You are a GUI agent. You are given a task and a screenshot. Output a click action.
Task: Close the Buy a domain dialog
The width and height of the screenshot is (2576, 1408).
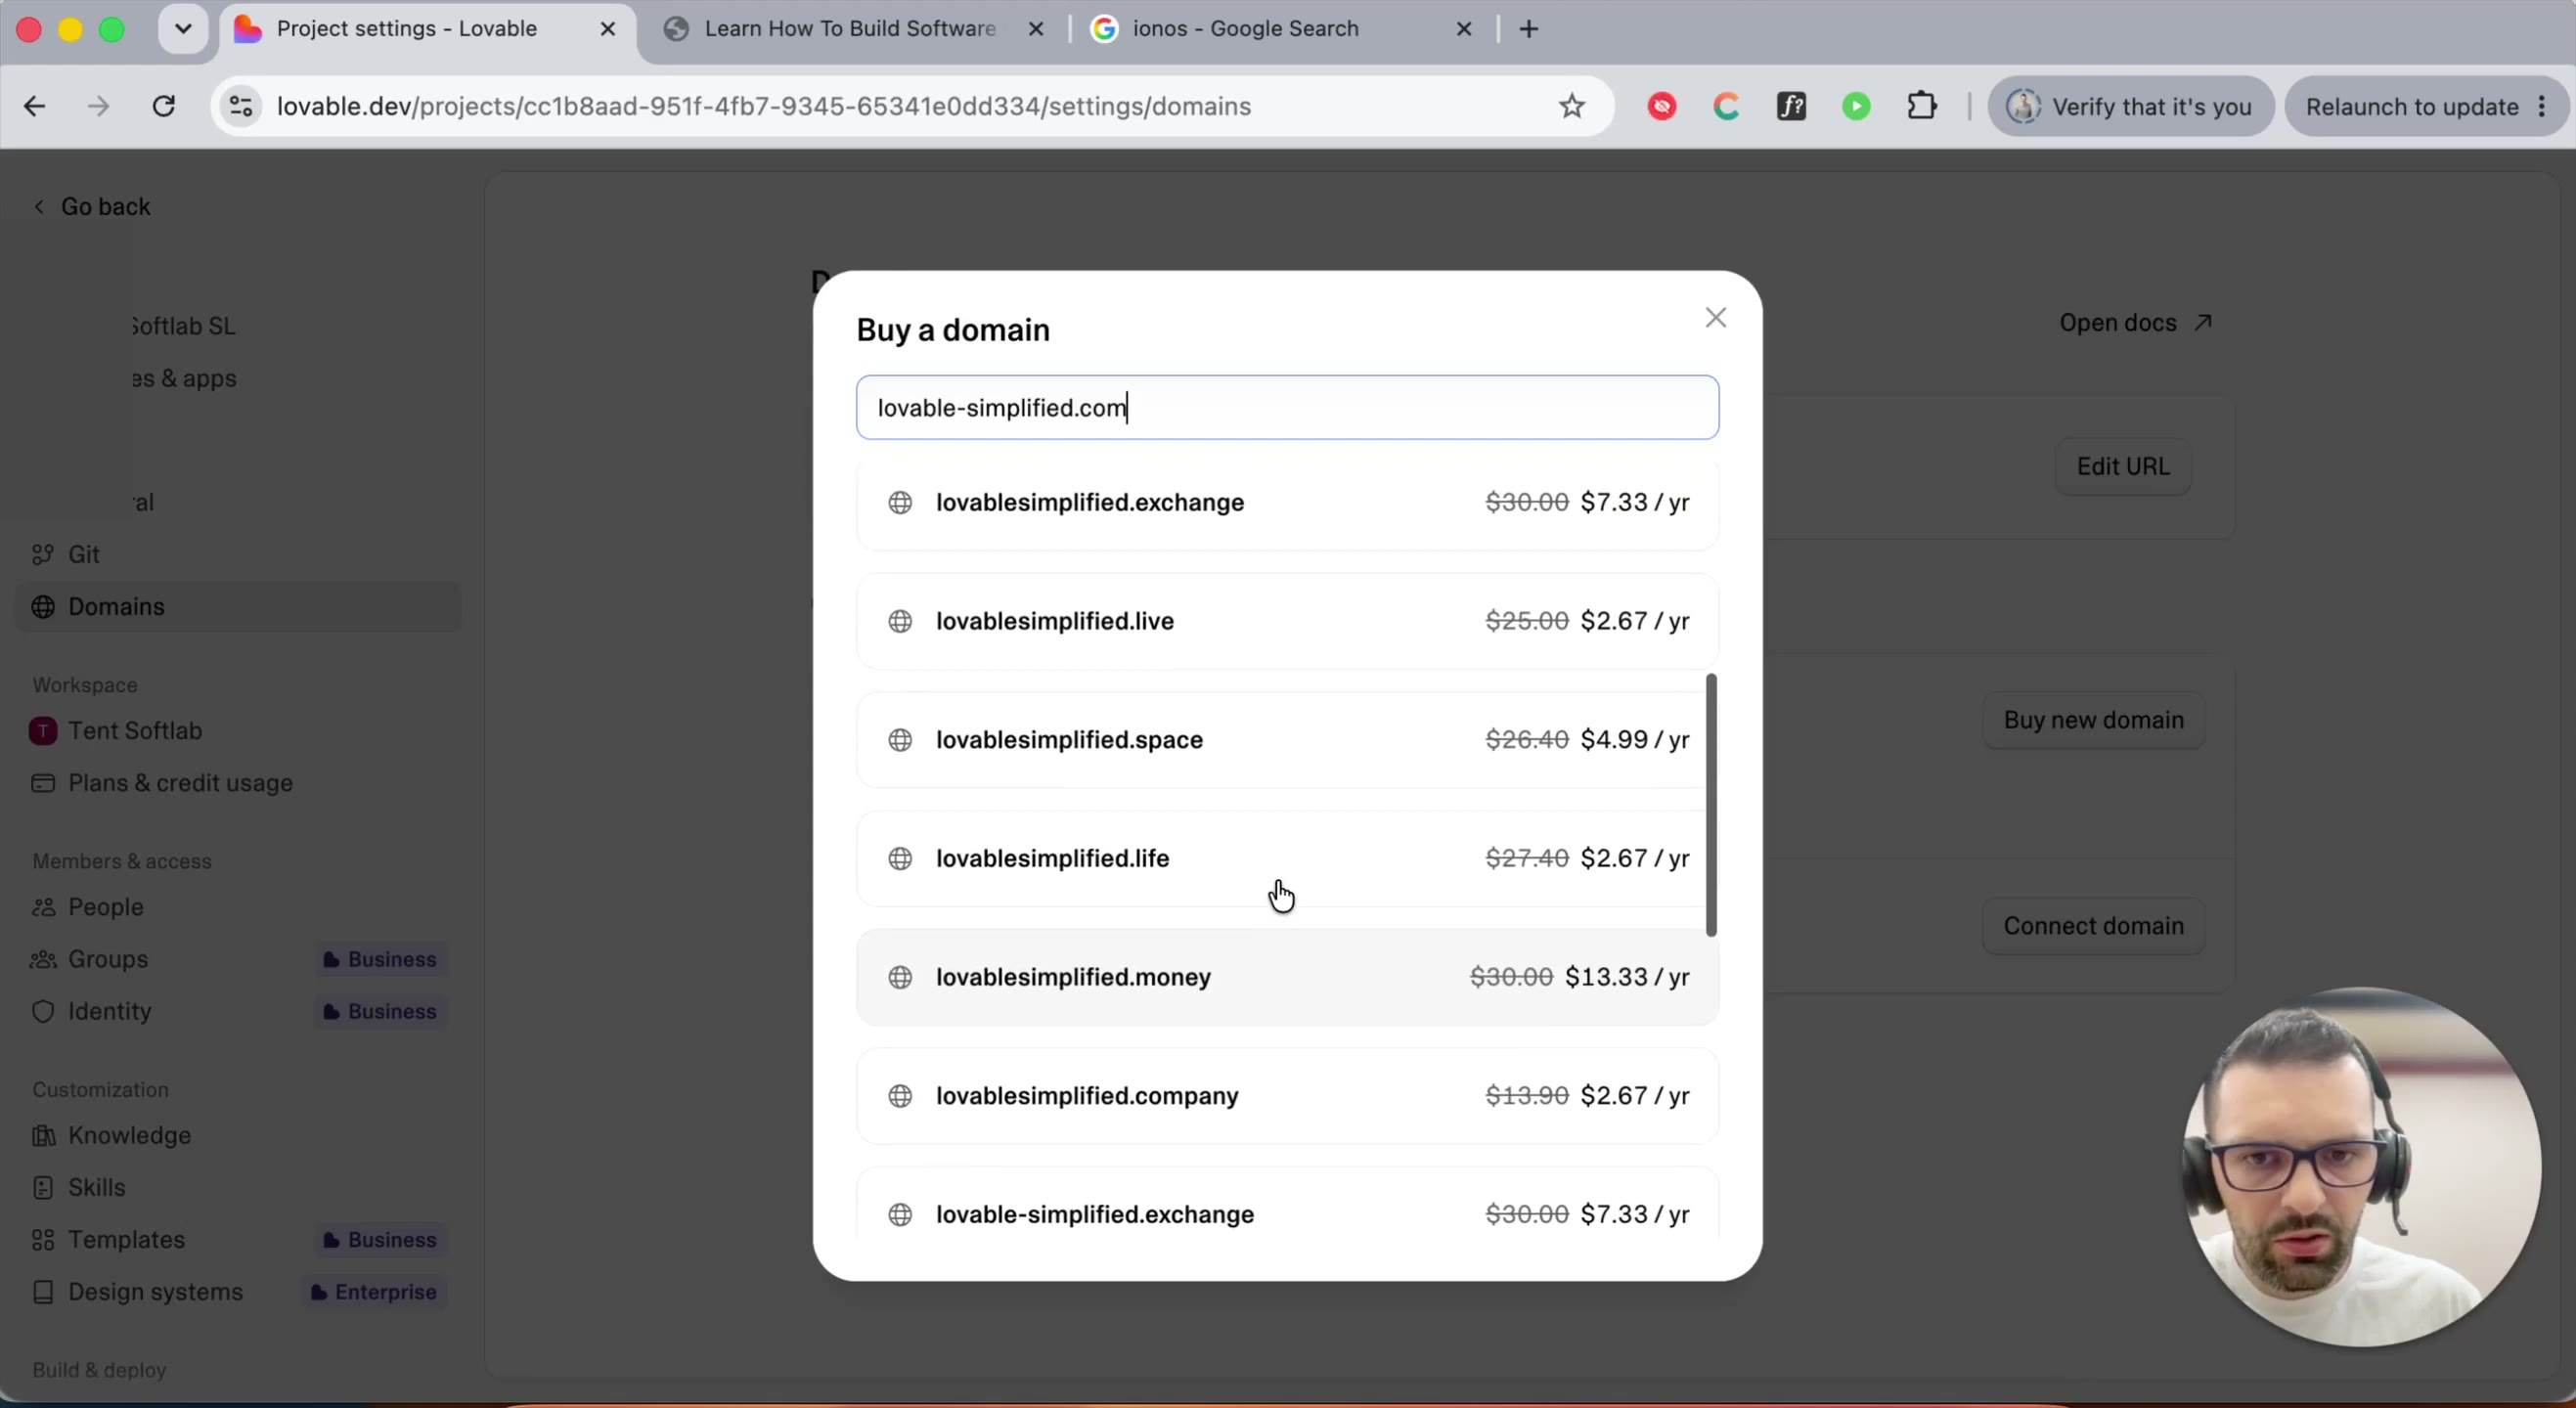pos(1716,318)
